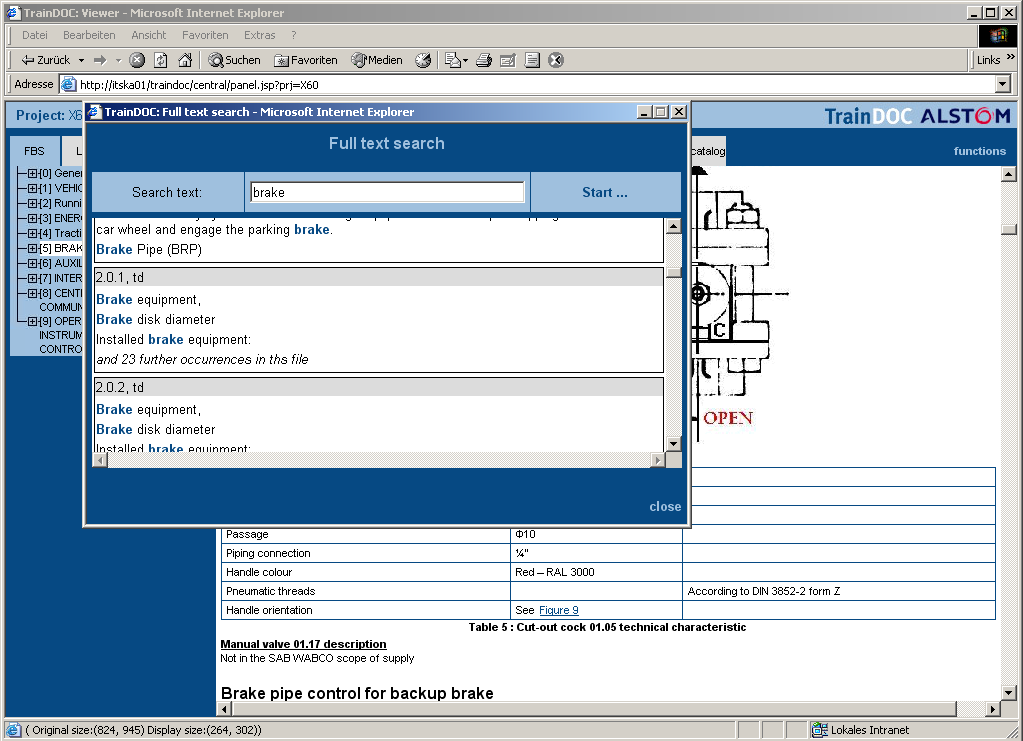Screen dimensions: 1023x741
Task: Expand the [0] General tree node
Action: click(33, 173)
